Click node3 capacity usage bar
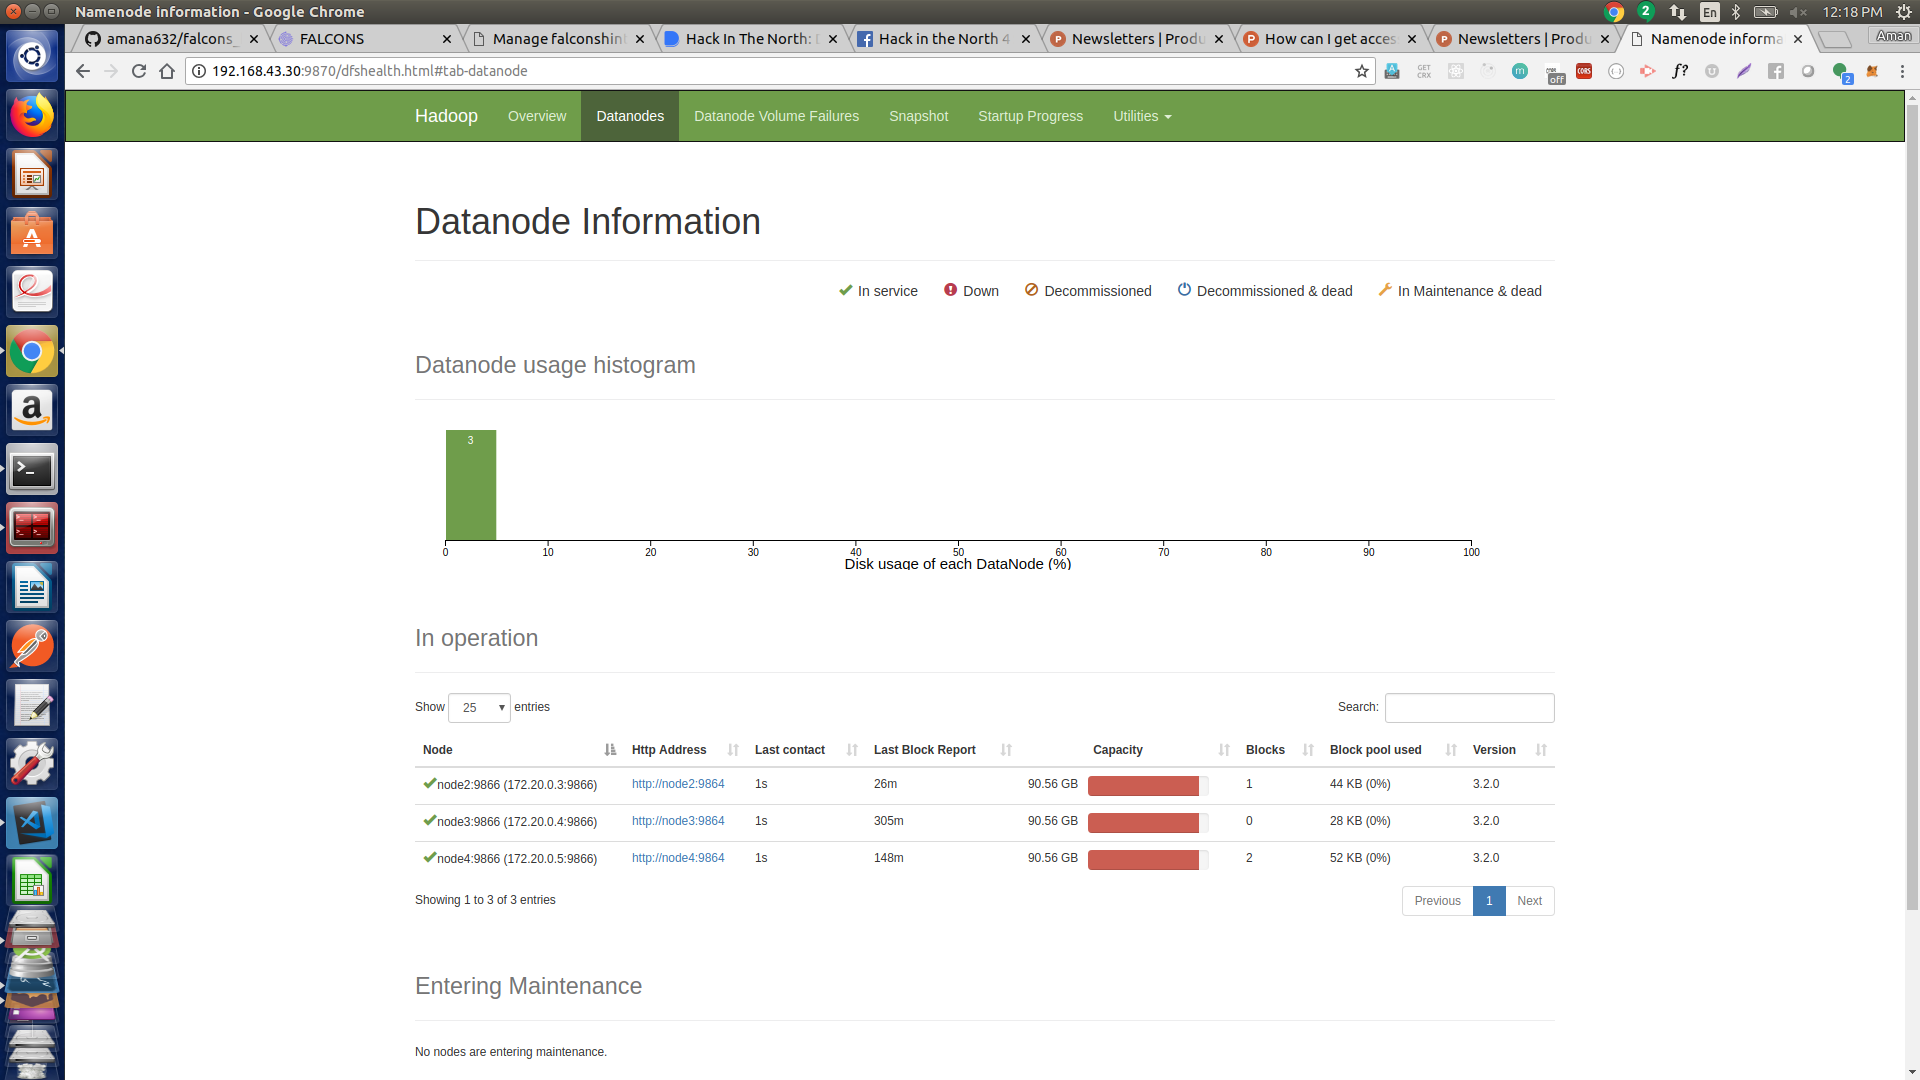This screenshot has width=1920, height=1080. 1148,823
